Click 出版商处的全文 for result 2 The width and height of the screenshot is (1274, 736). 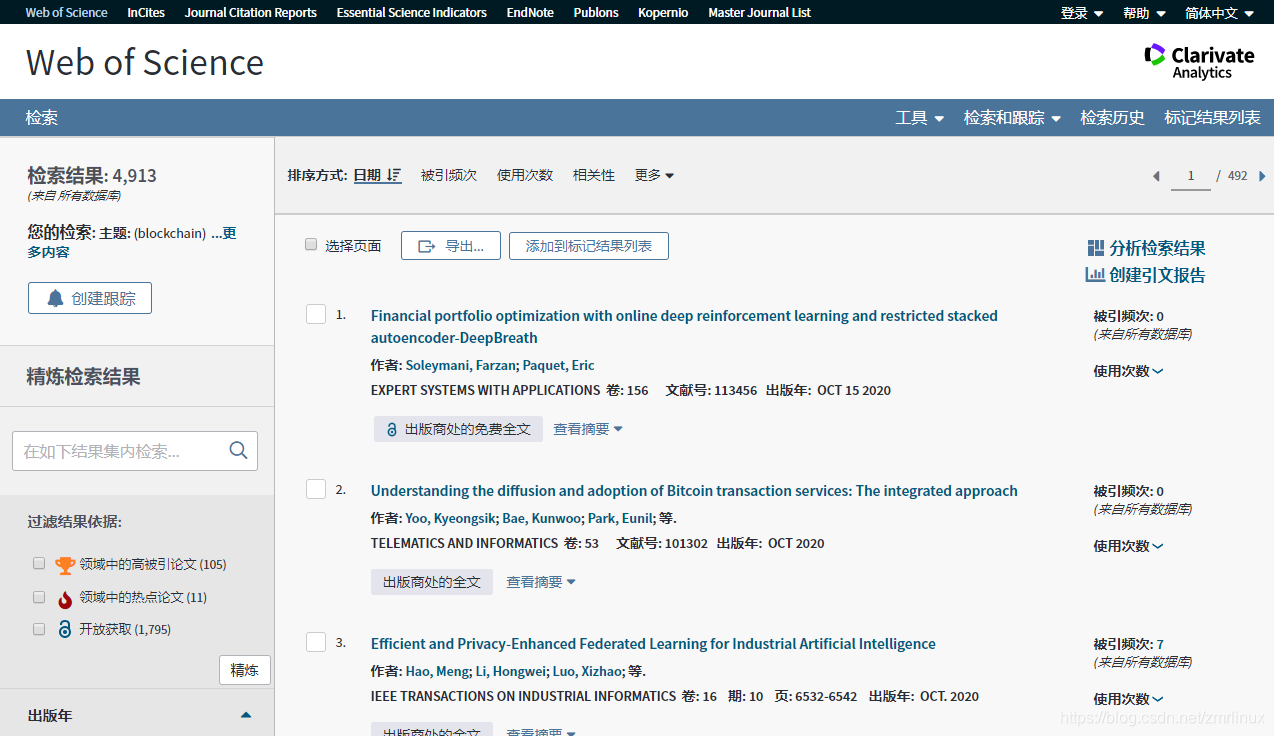pyautogui.click(x=432, y=582)
